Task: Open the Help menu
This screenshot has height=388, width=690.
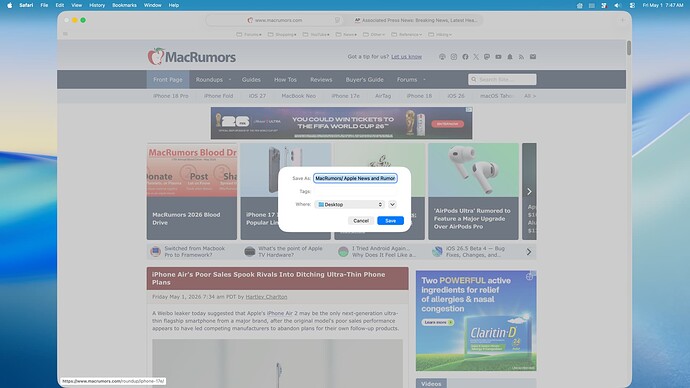Action: point(174,5)
